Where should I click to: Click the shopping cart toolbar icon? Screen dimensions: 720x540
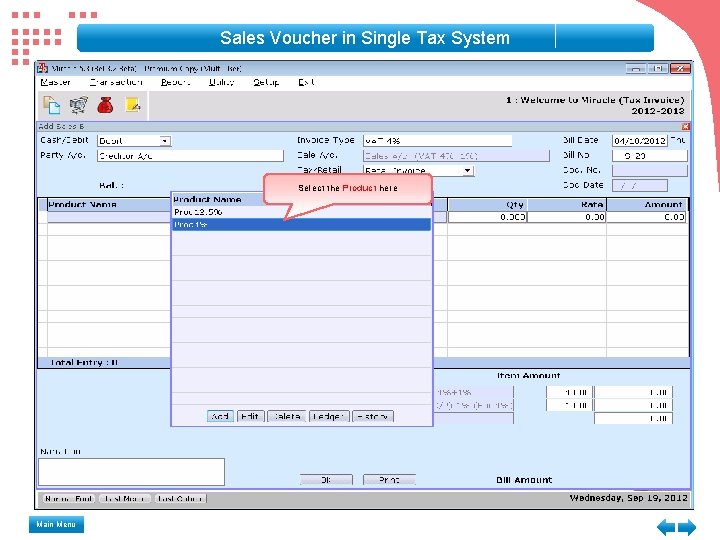pos(79,105)
